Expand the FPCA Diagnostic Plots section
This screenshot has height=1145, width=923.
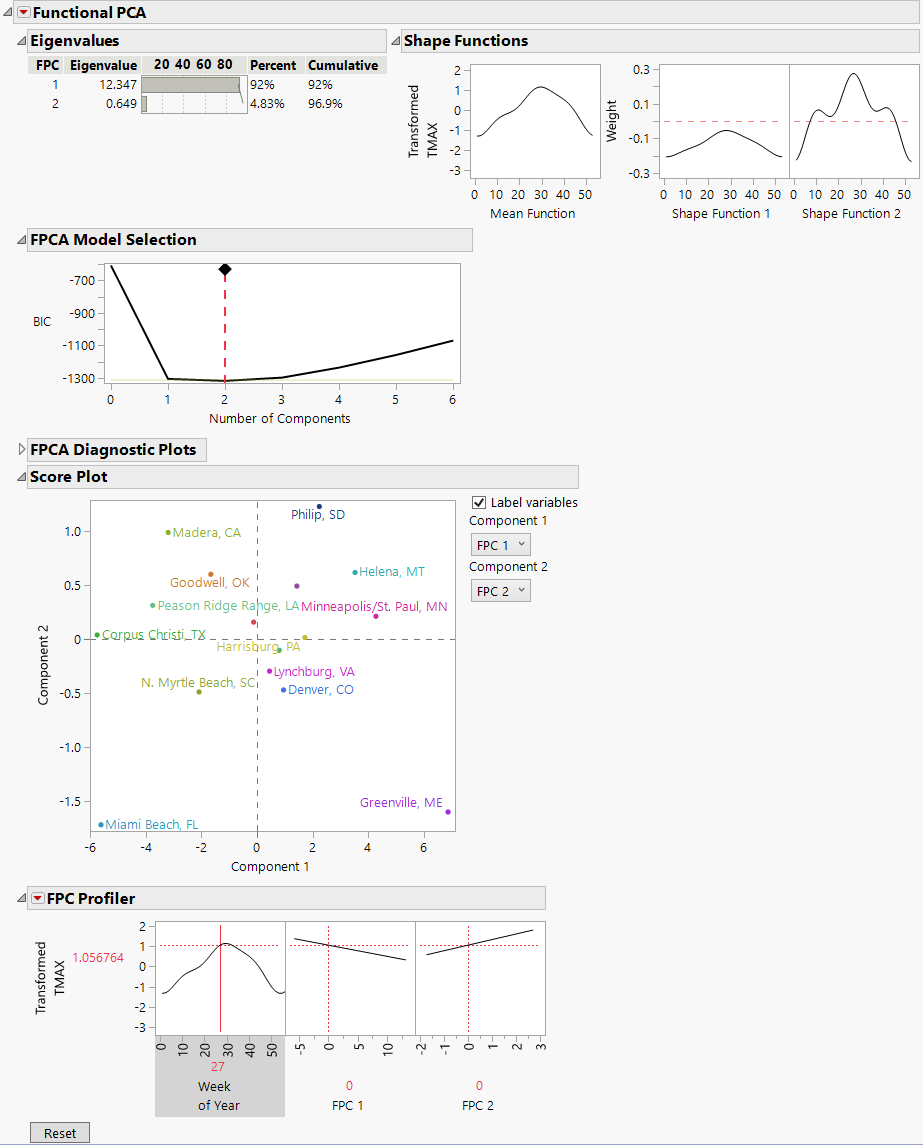(21, 449)
